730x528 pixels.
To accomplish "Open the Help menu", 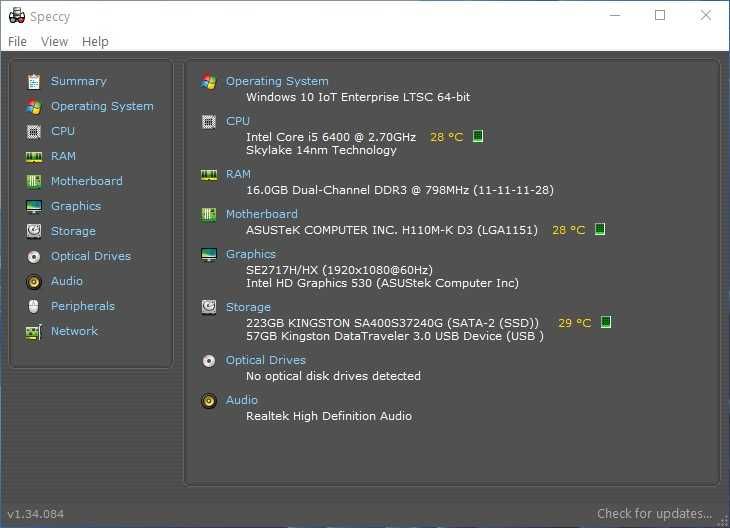I will pyautogui.click(x=95, y=41).
